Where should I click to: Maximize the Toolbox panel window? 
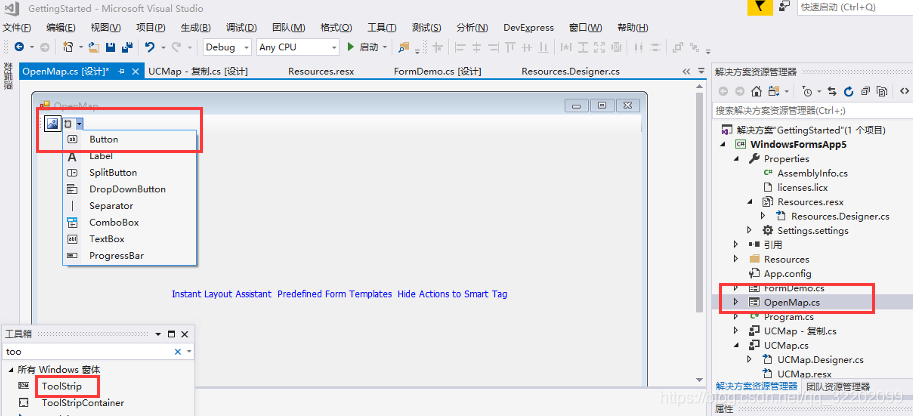(x=171, y=334)
